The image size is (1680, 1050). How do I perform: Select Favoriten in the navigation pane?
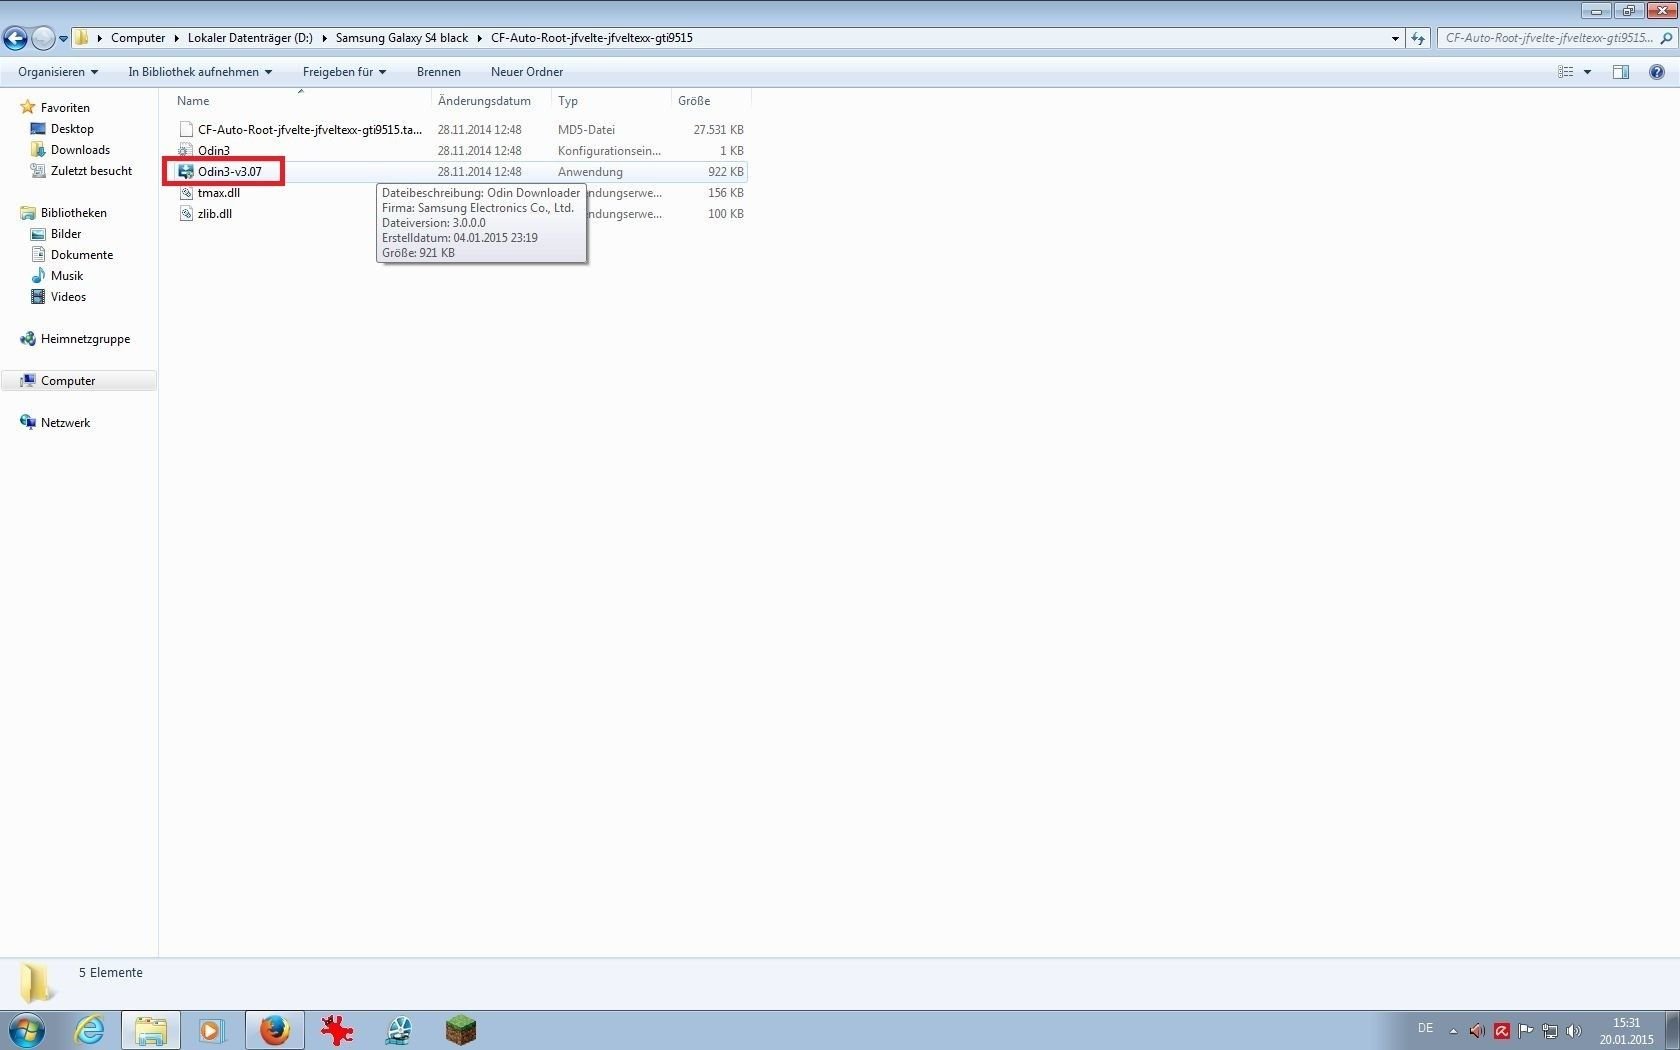[65, 108]
